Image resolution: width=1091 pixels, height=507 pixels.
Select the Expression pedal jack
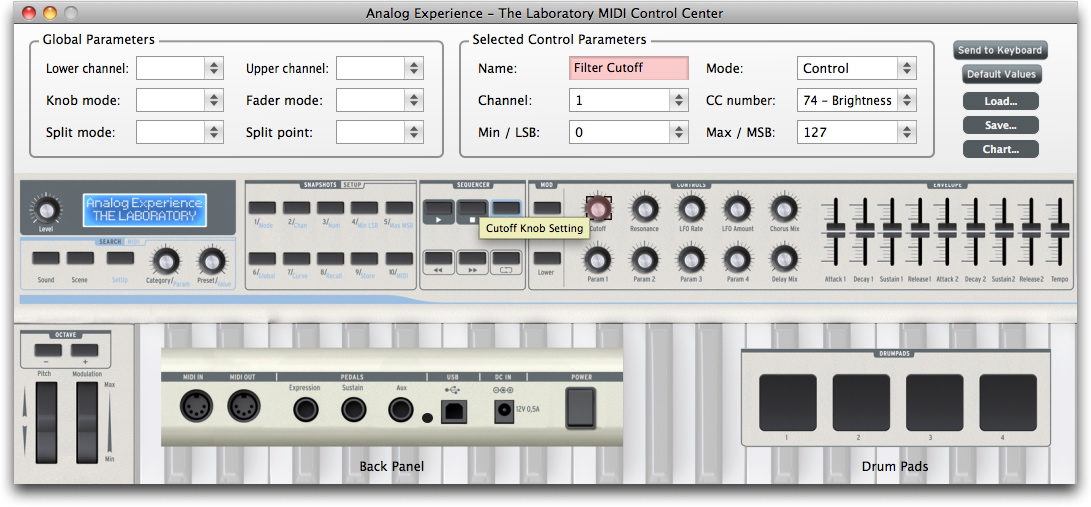click(x=306, y=410)
